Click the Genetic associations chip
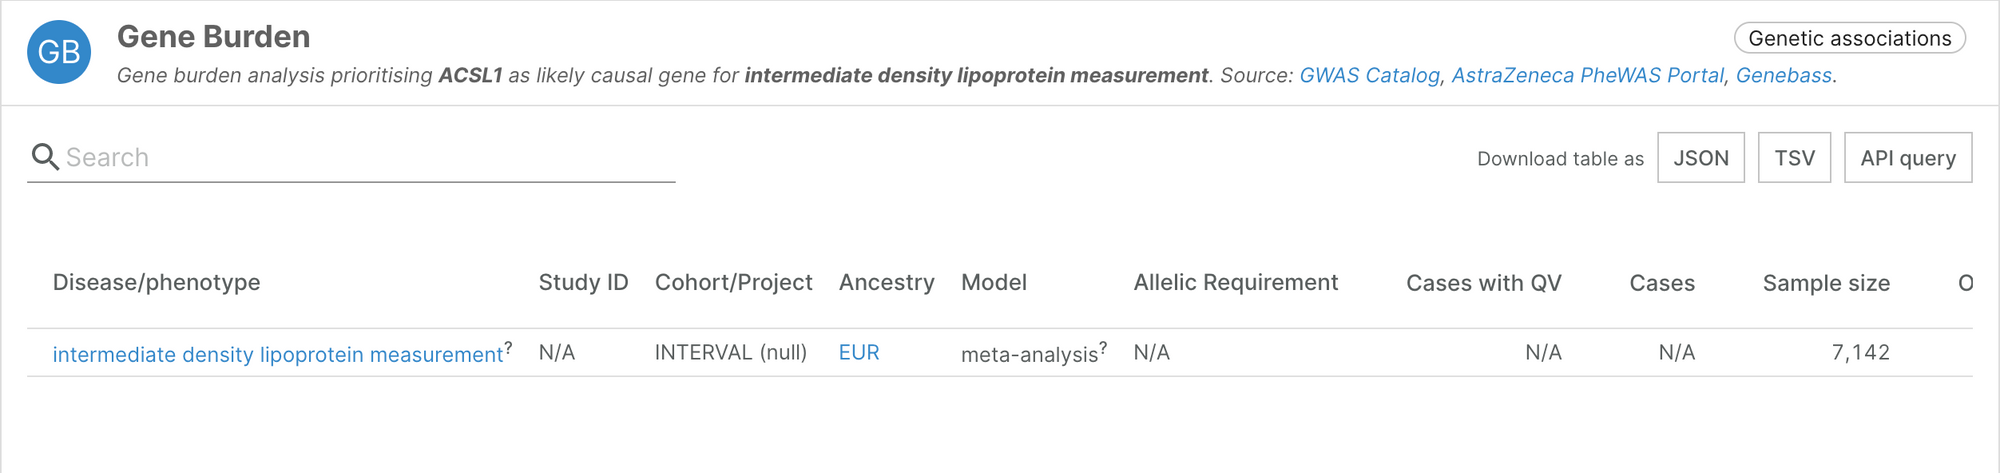Screen dimensions: 2000x473 [x=1849, y=39]
